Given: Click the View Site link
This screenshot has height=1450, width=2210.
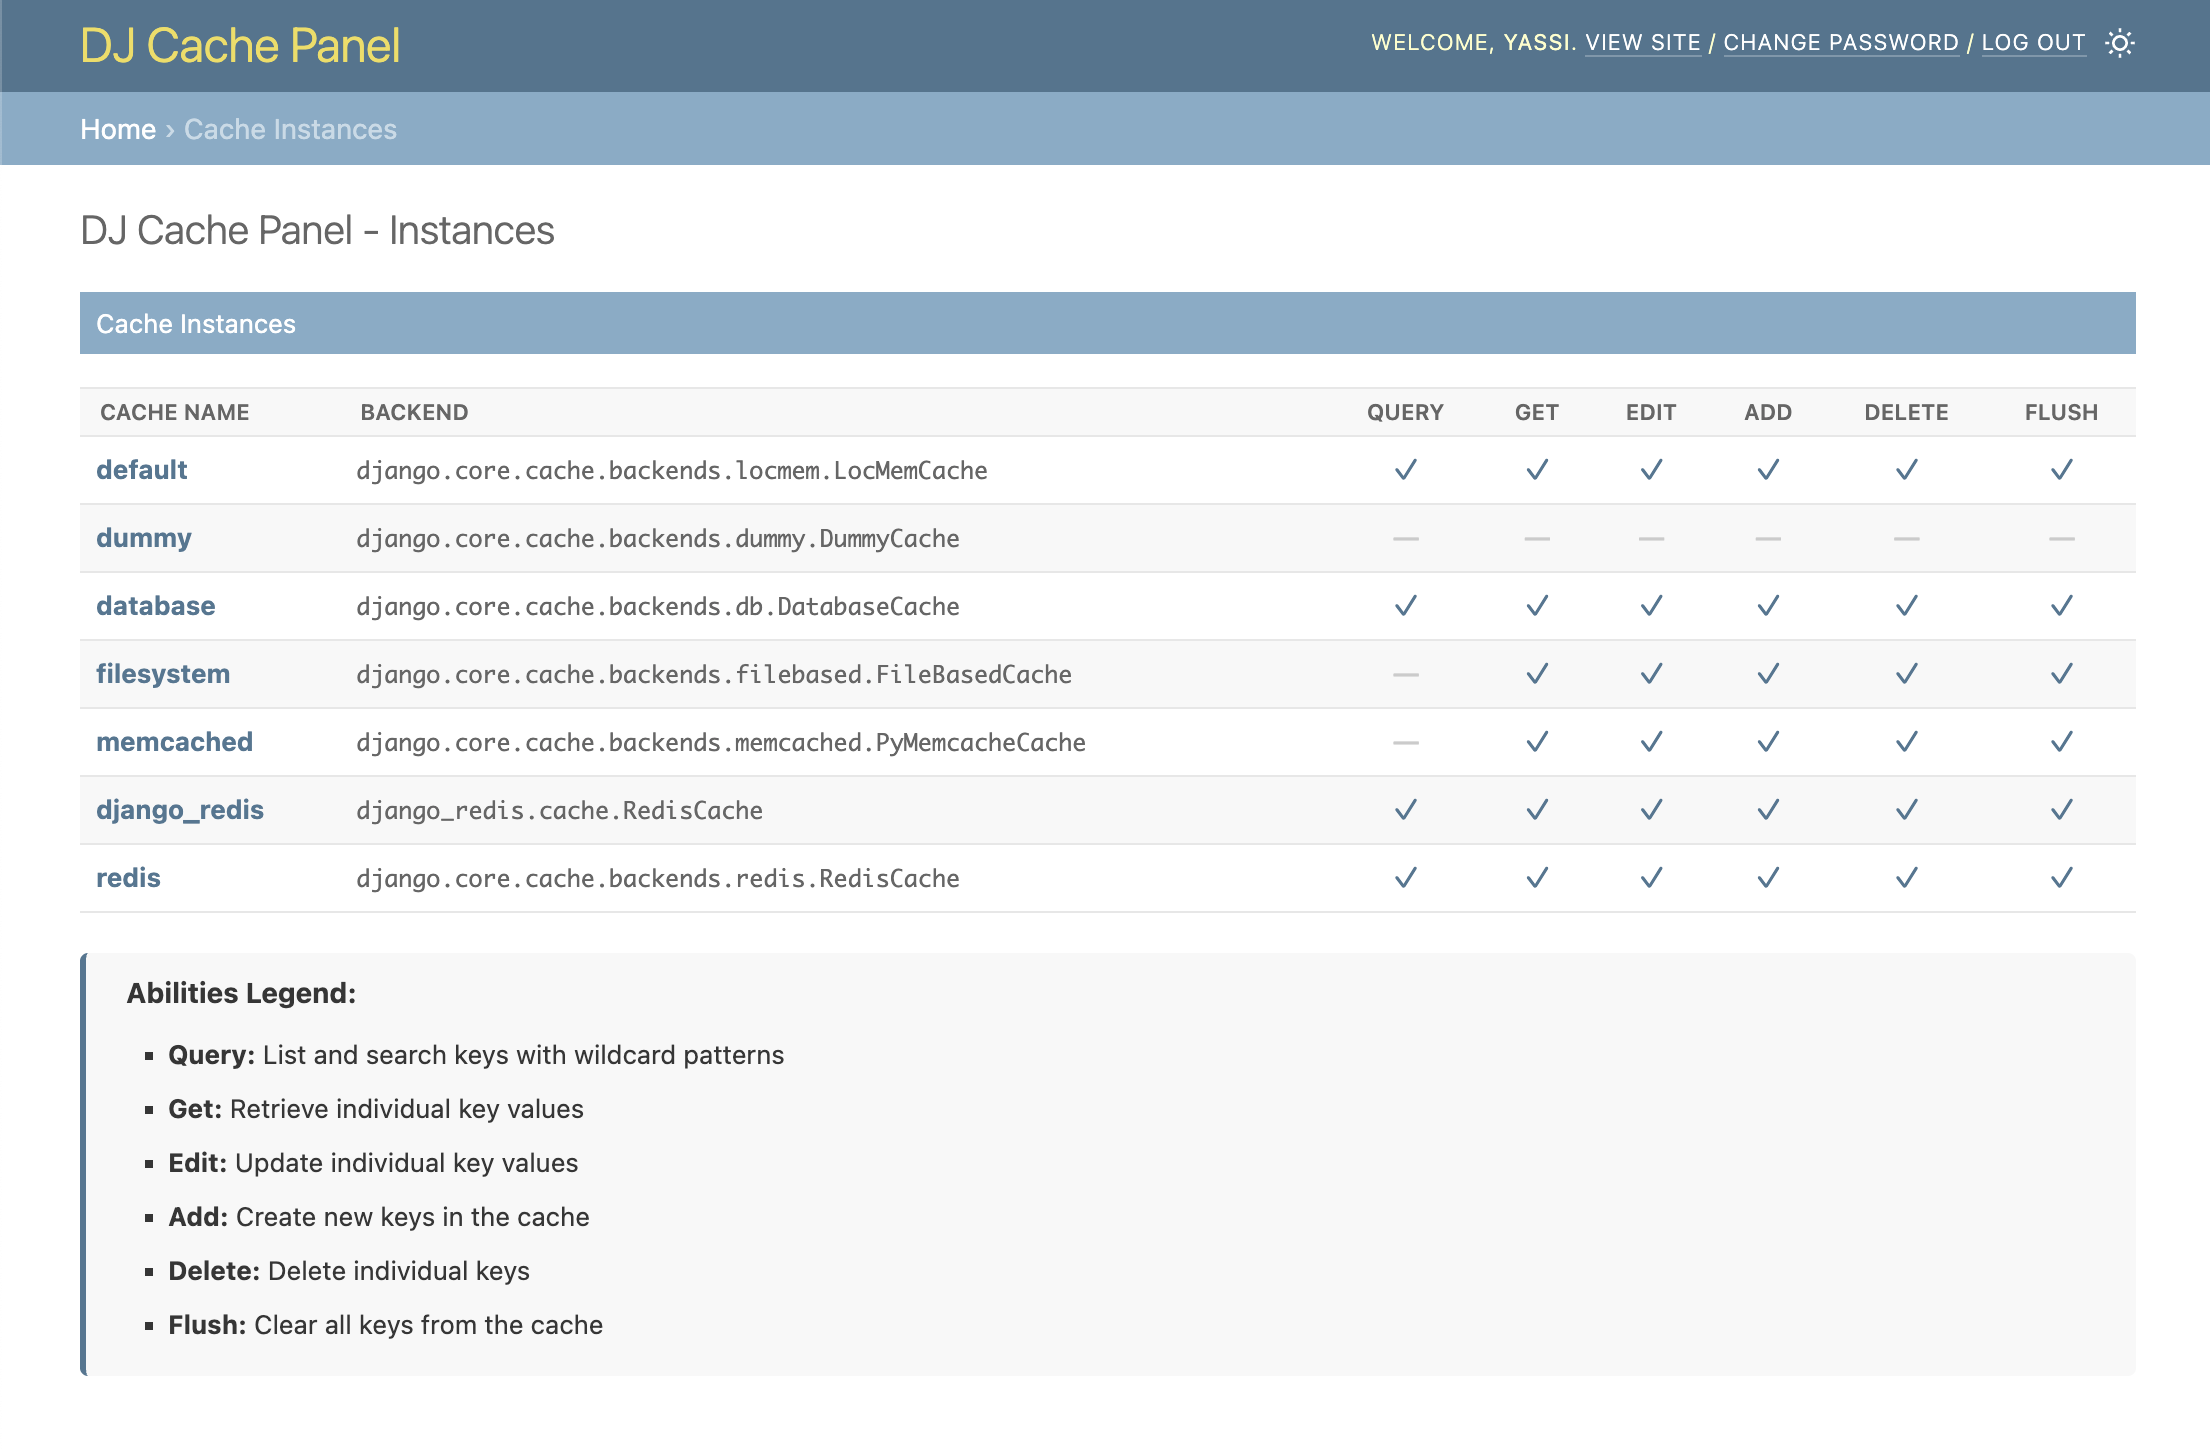Looking at the screenshot, I should click(x=1642, y=43).
